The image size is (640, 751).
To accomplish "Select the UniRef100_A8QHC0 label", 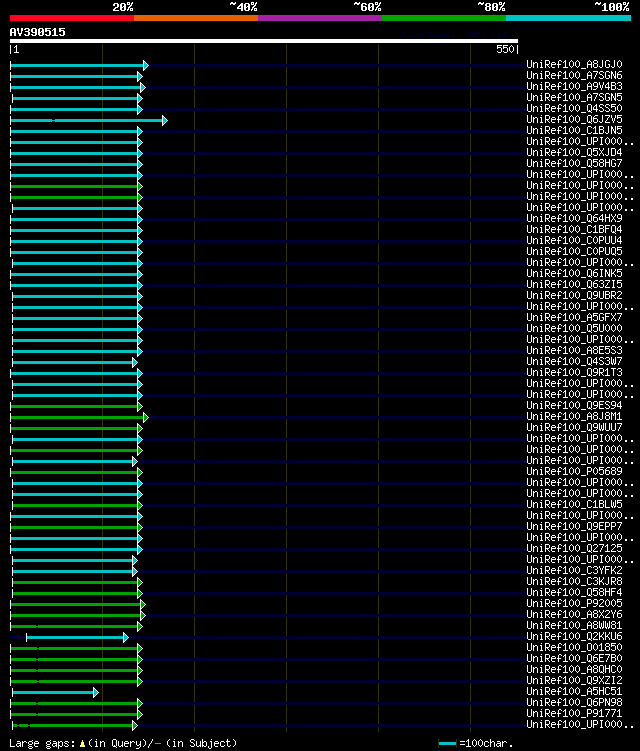I will [x=574, y=670].
